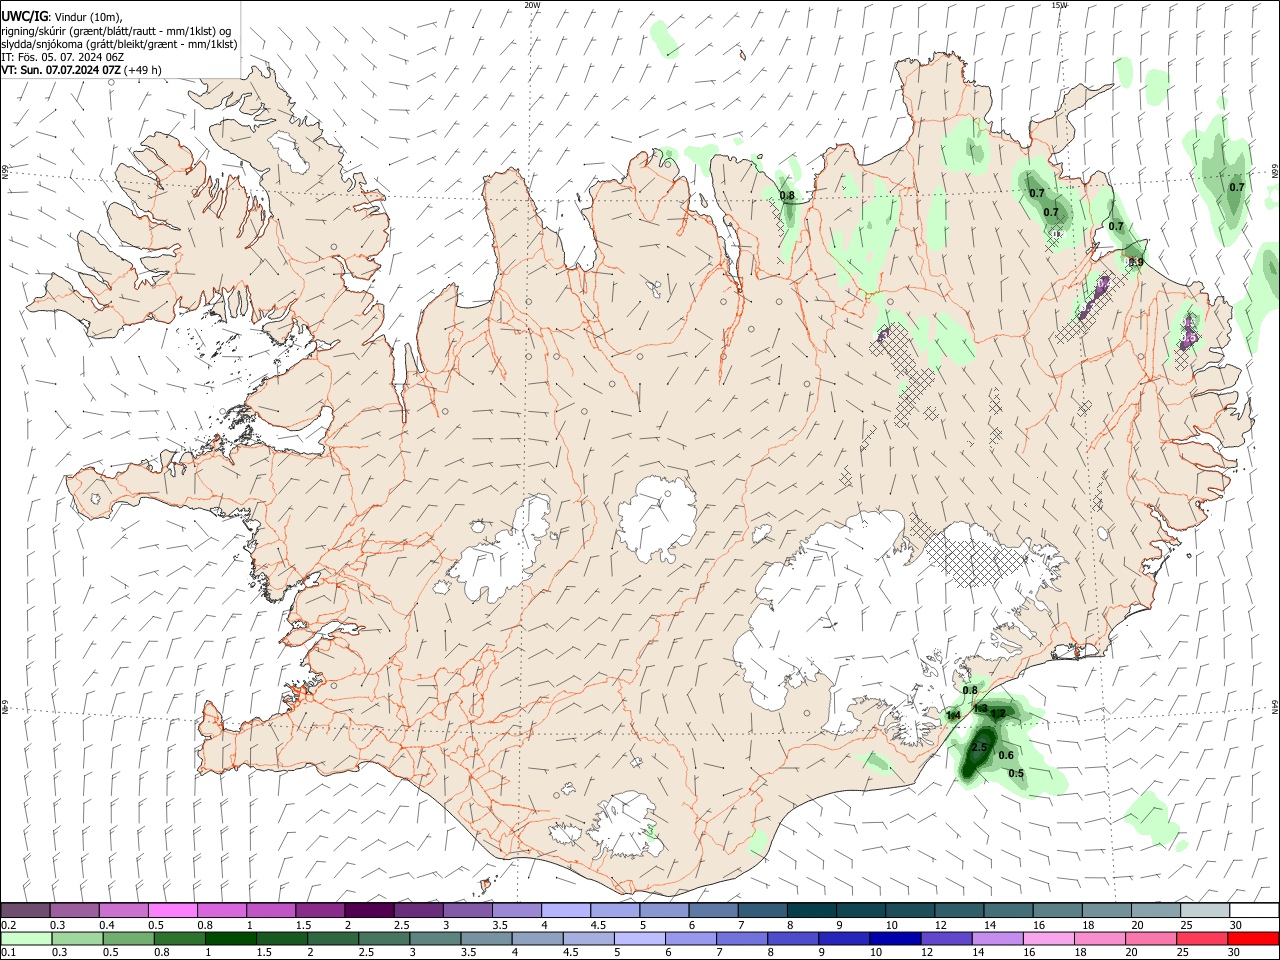Click the pale grey upper-legend swatch starting at 25

[1206, 911]
